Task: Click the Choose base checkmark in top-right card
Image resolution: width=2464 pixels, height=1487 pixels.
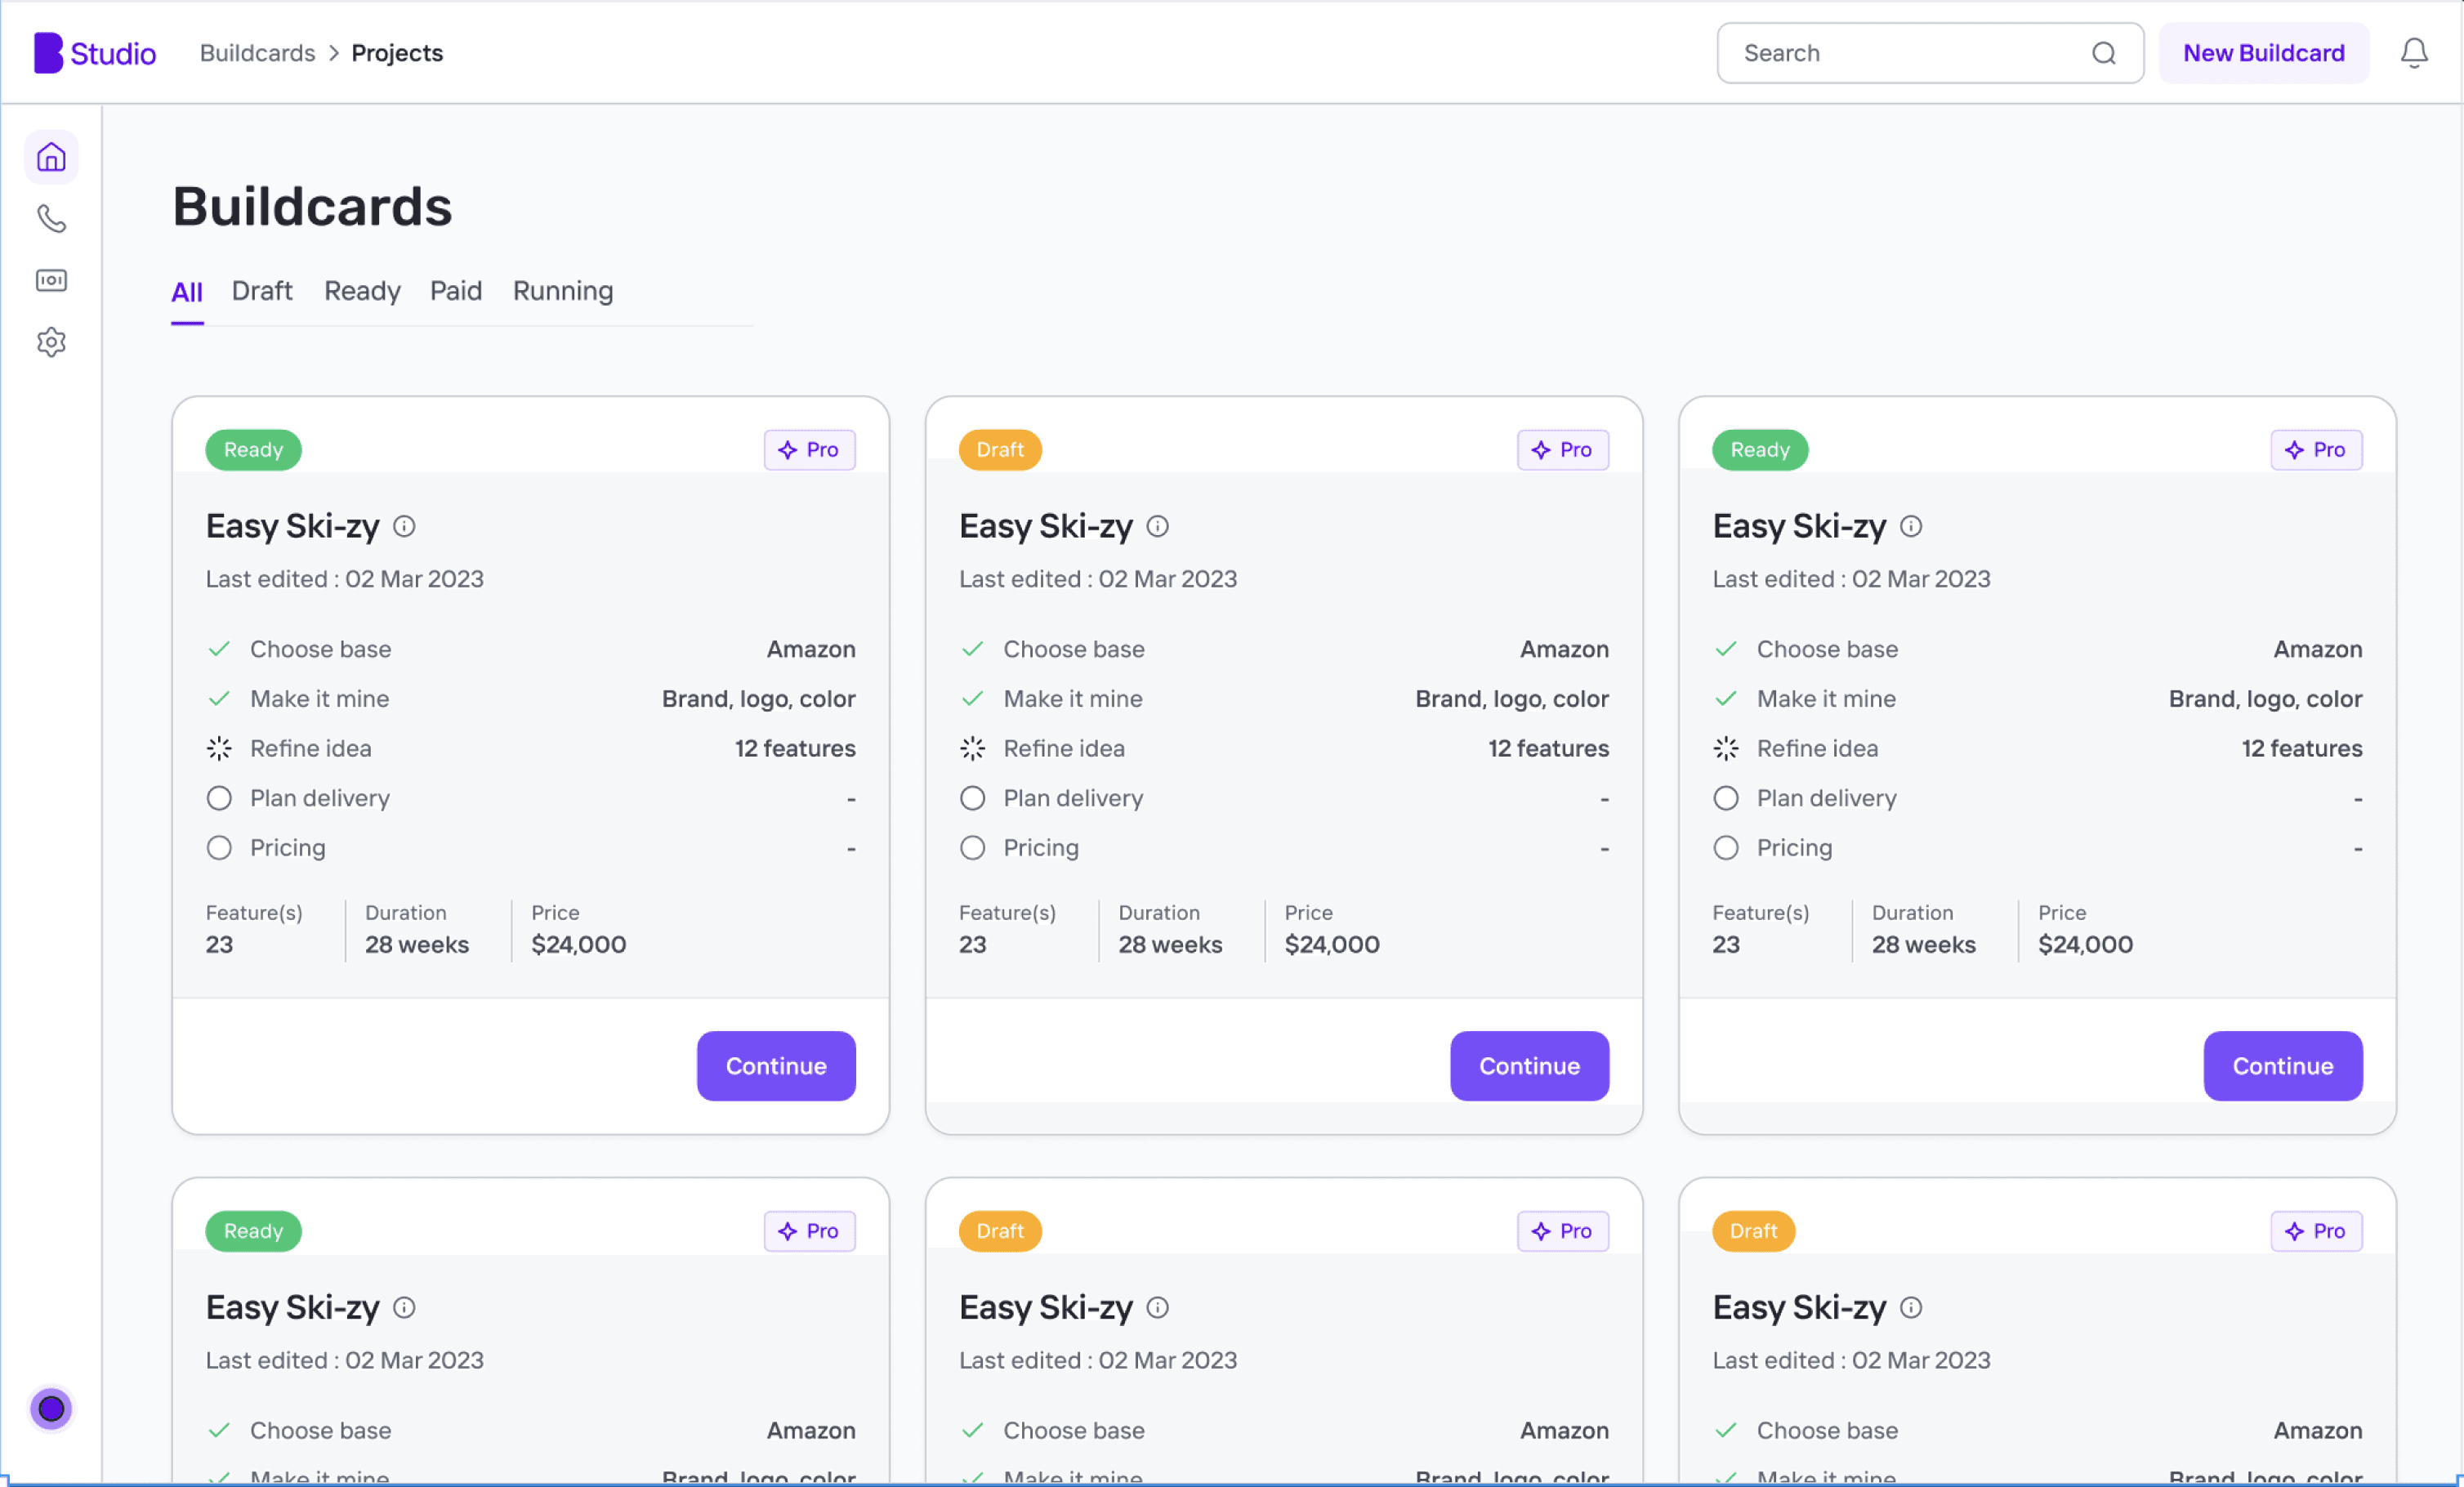Action: coord(1725,649)
